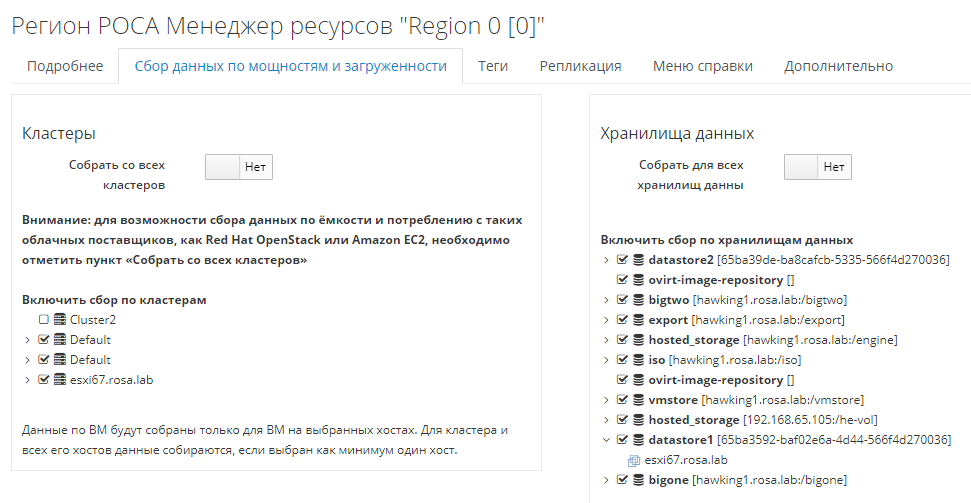Uncheck the iso datastore checkbox
The width and height of the screenshot is (971, 503).
622,360
